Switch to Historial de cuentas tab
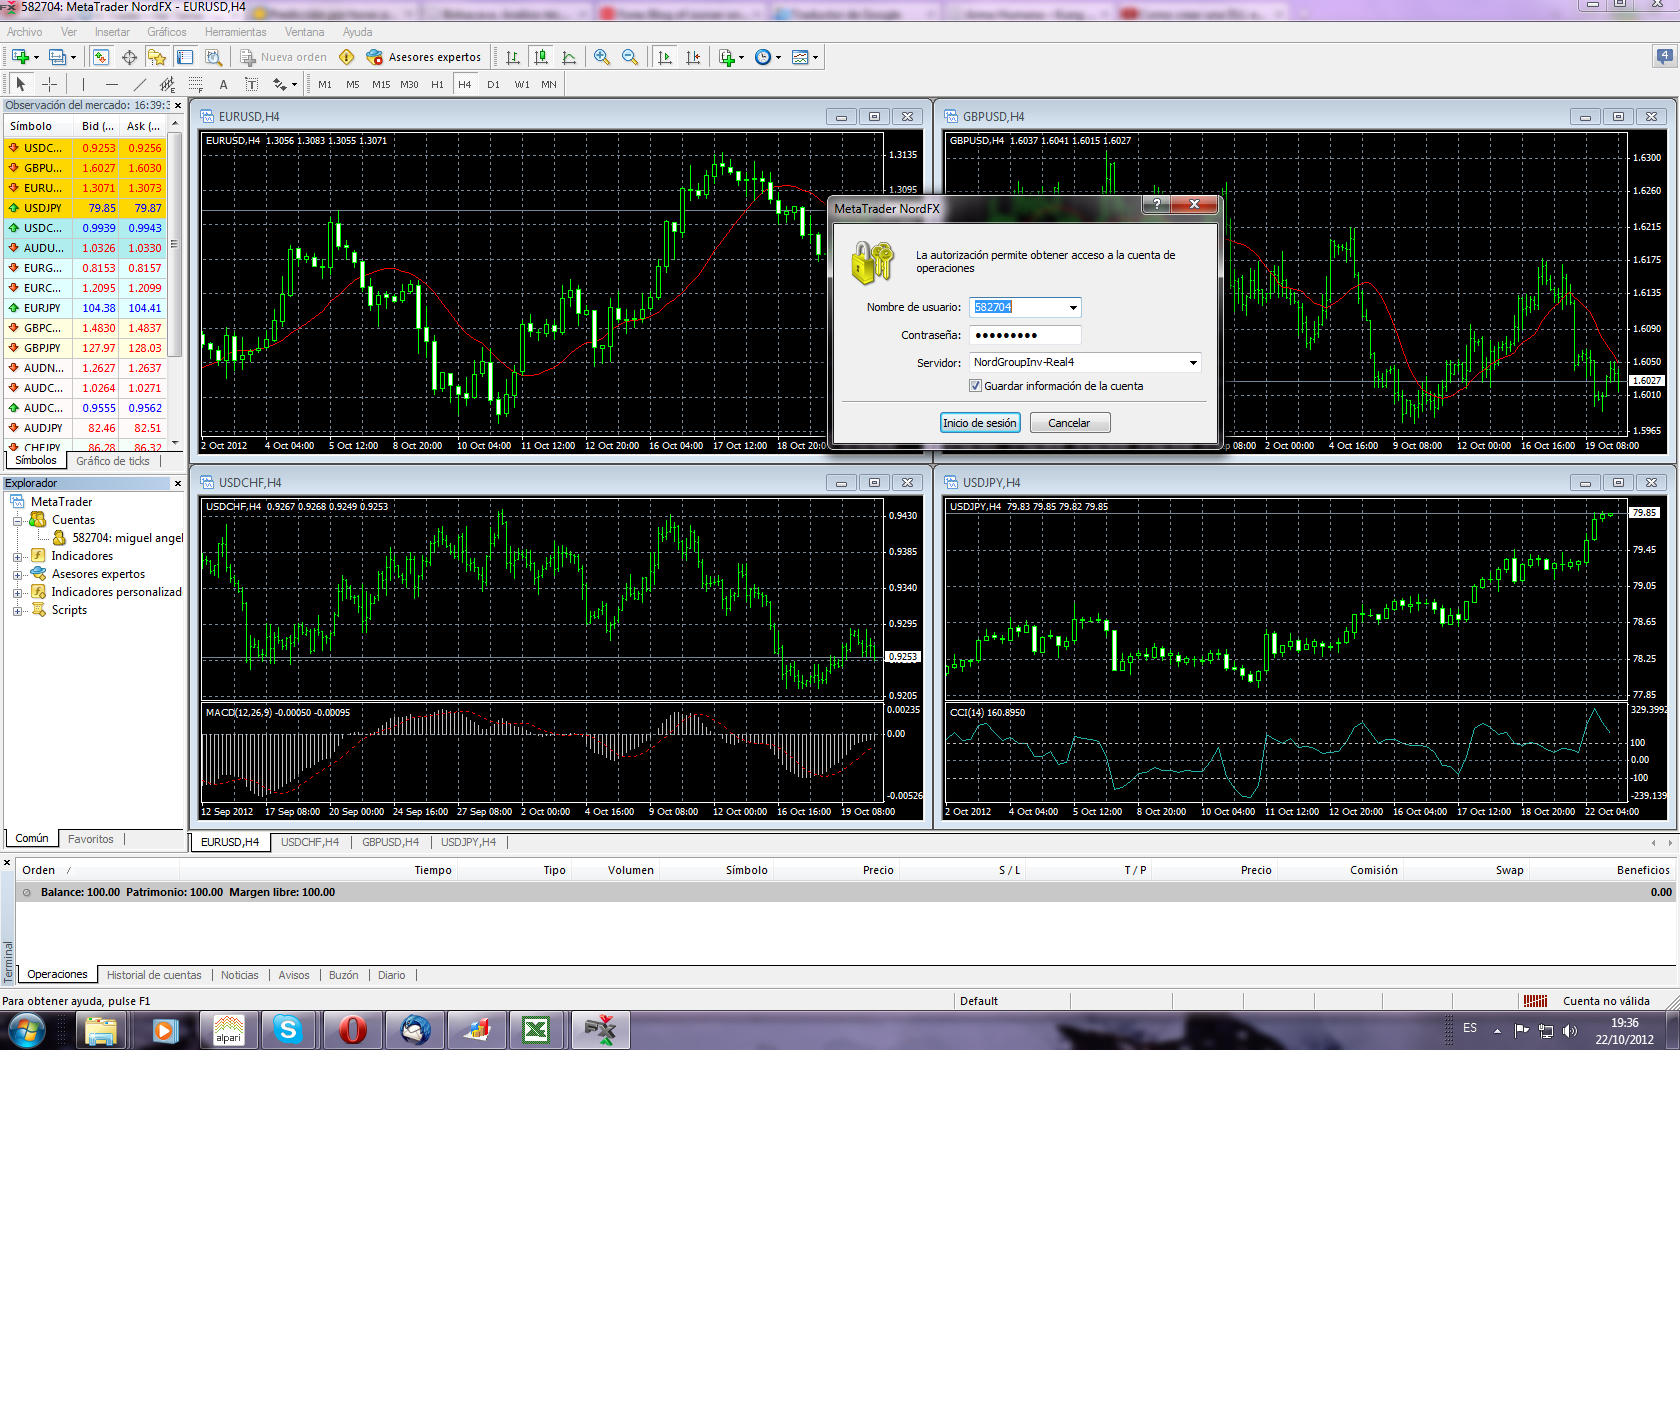 tap(154, 975)
